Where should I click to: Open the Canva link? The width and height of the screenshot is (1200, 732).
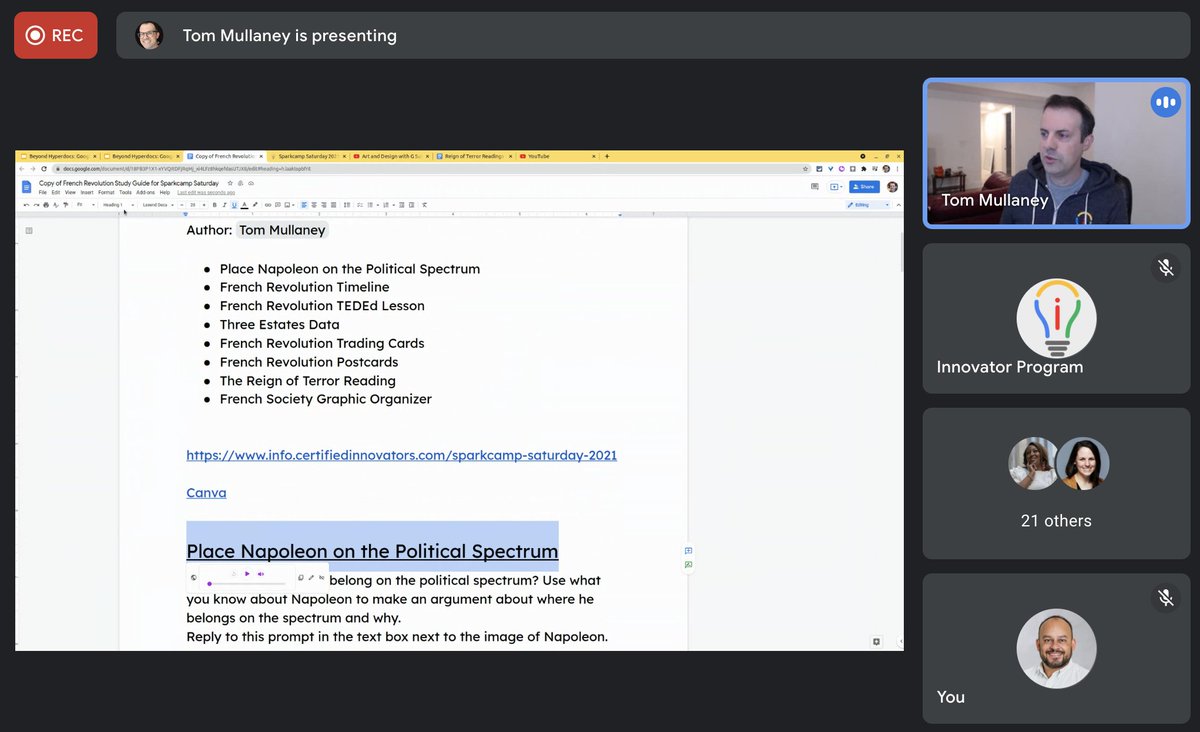coord(206,493)
